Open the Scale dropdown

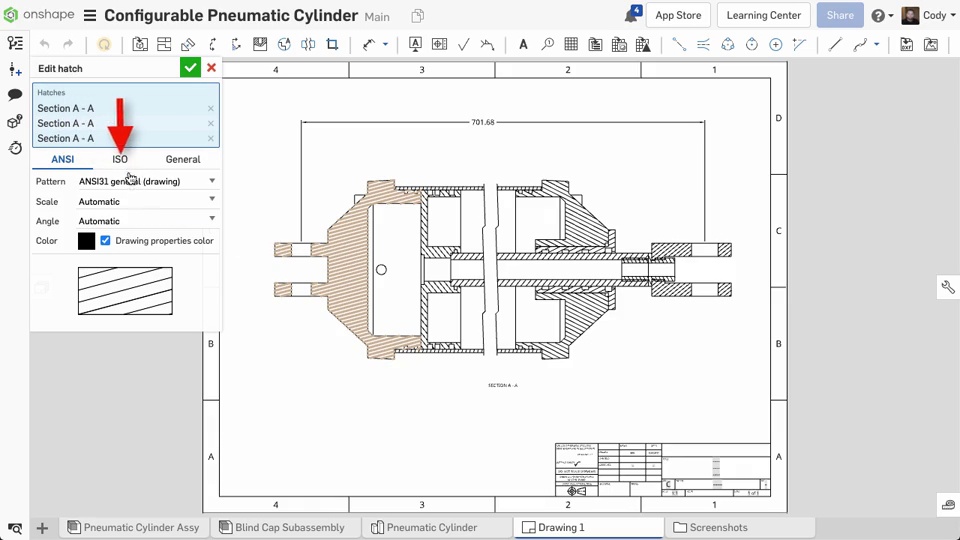(x=212, y=200)
